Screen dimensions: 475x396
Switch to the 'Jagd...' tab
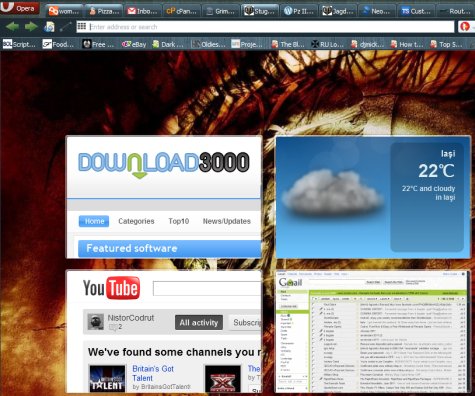[x=338, y=11]
